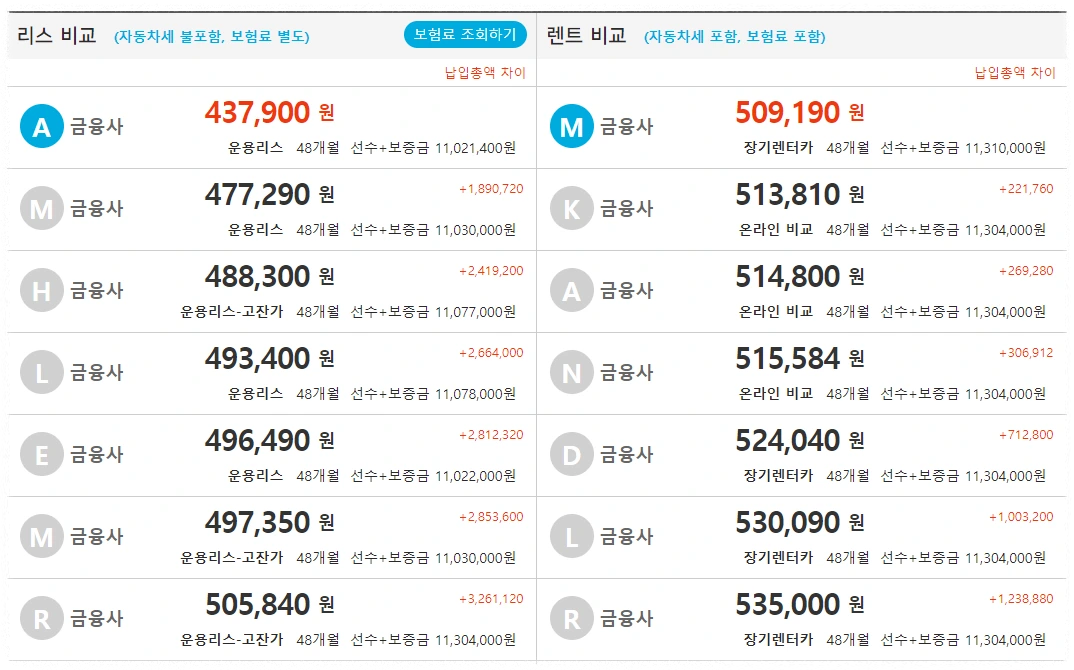Select the K 금융사 icon on the 513,810원 rent row
1074x670 pixels.
570,207
